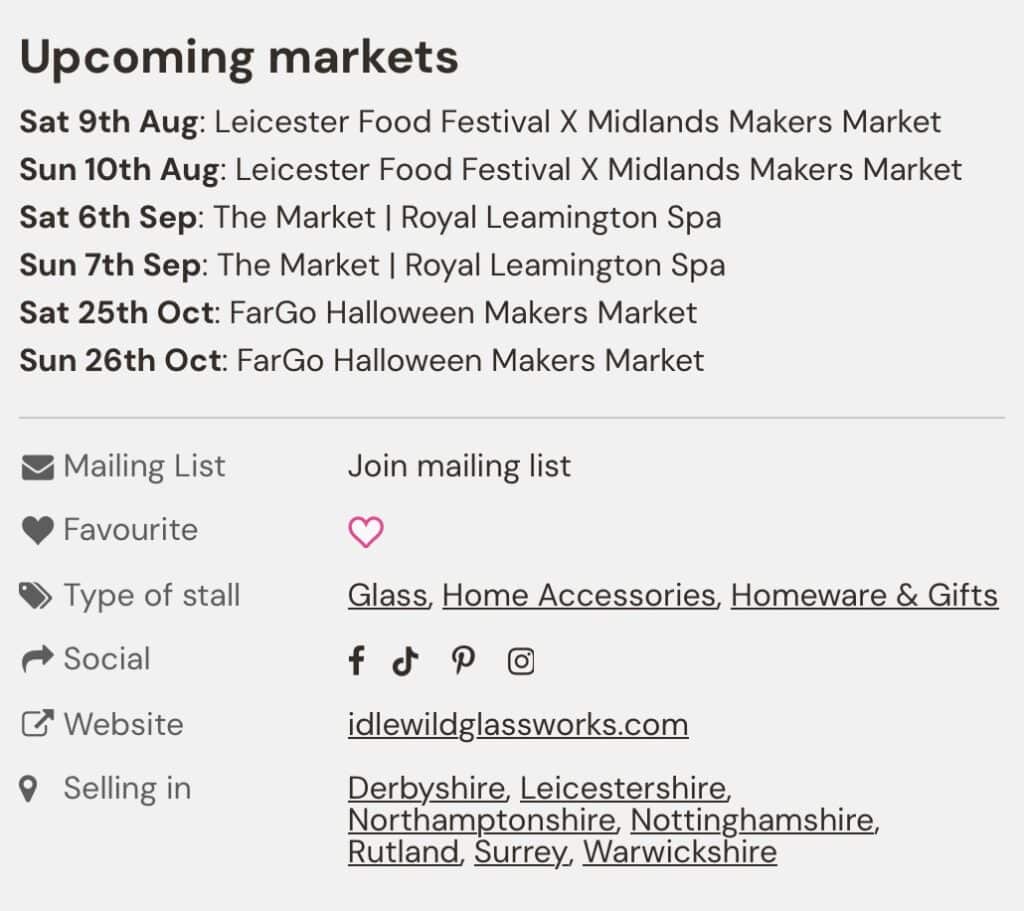Click the Mailing List envelope icon
Viewport: 1024px width, 911px height.
(37, 467)
